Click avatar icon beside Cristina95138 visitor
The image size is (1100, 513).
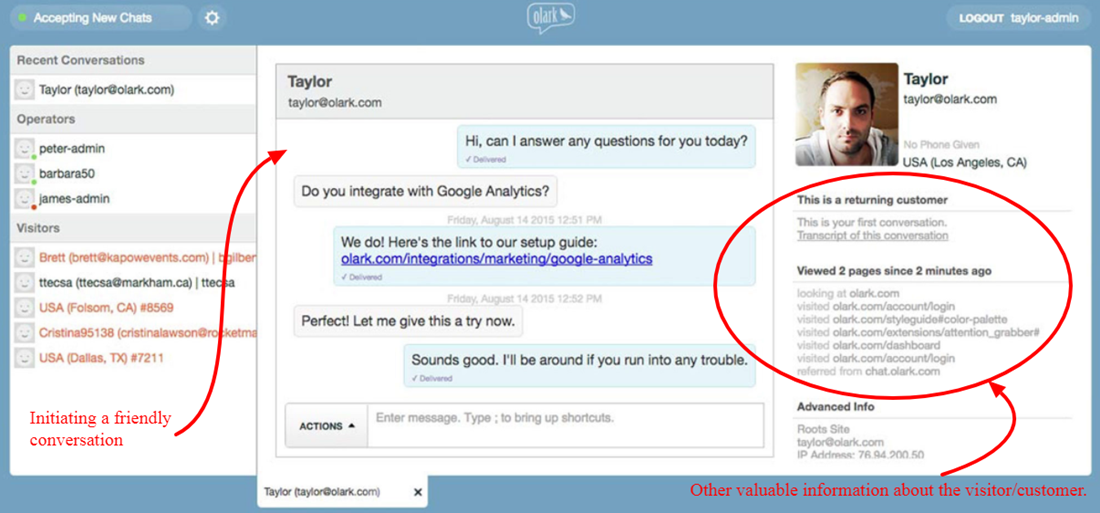(25, 332)
